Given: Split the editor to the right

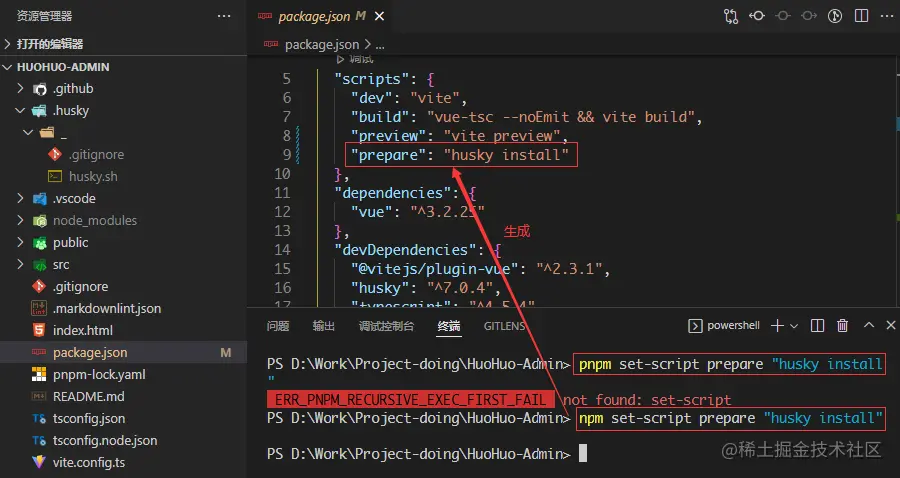Looking at the screenshot, I should tap(862, 16).
